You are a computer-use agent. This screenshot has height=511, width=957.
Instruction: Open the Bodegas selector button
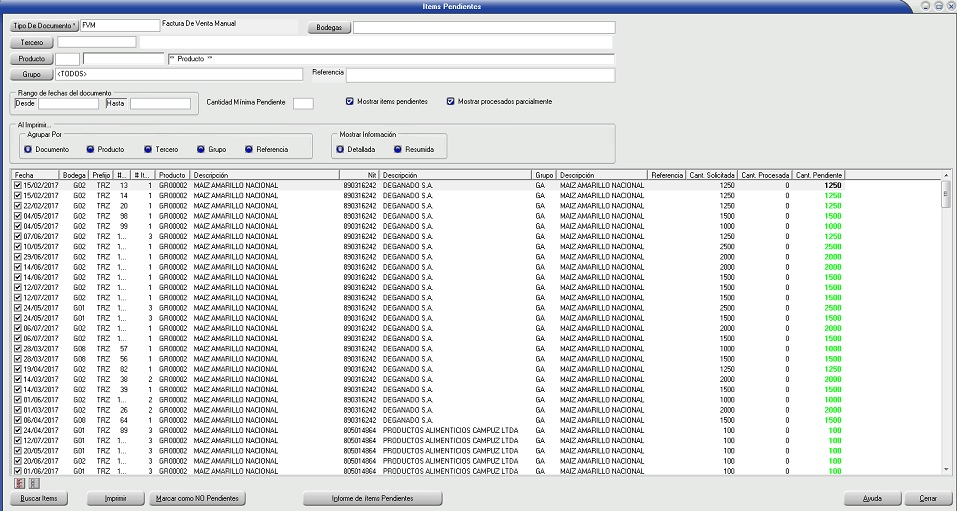click(x=328, y=28)
